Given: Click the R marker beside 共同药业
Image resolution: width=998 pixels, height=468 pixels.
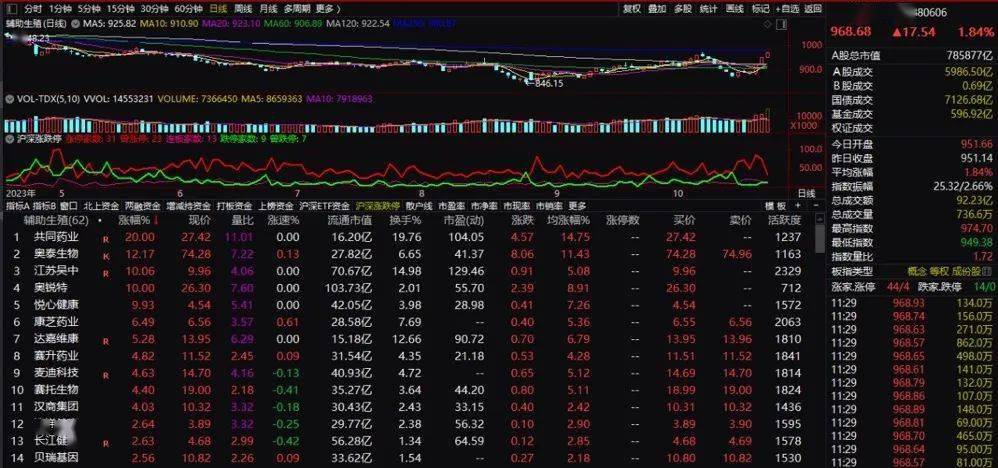Looking at the screenshot, I should pos(105,238).
